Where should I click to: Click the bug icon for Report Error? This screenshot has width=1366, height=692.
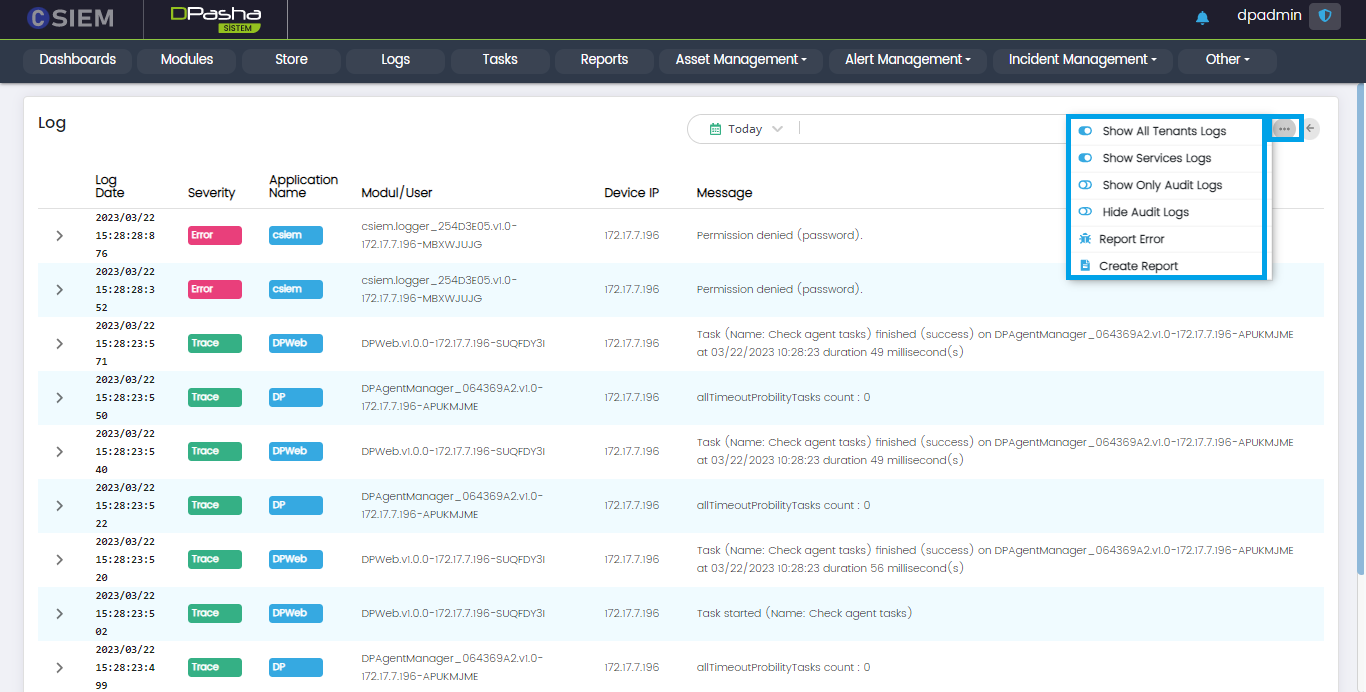[x=1085, y=239]
